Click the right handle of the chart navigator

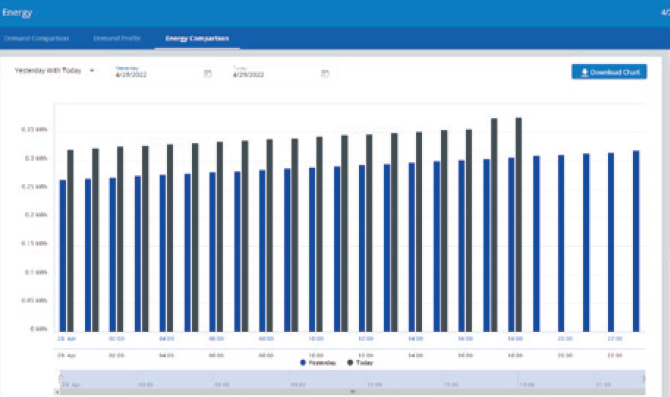pos(644,379)
